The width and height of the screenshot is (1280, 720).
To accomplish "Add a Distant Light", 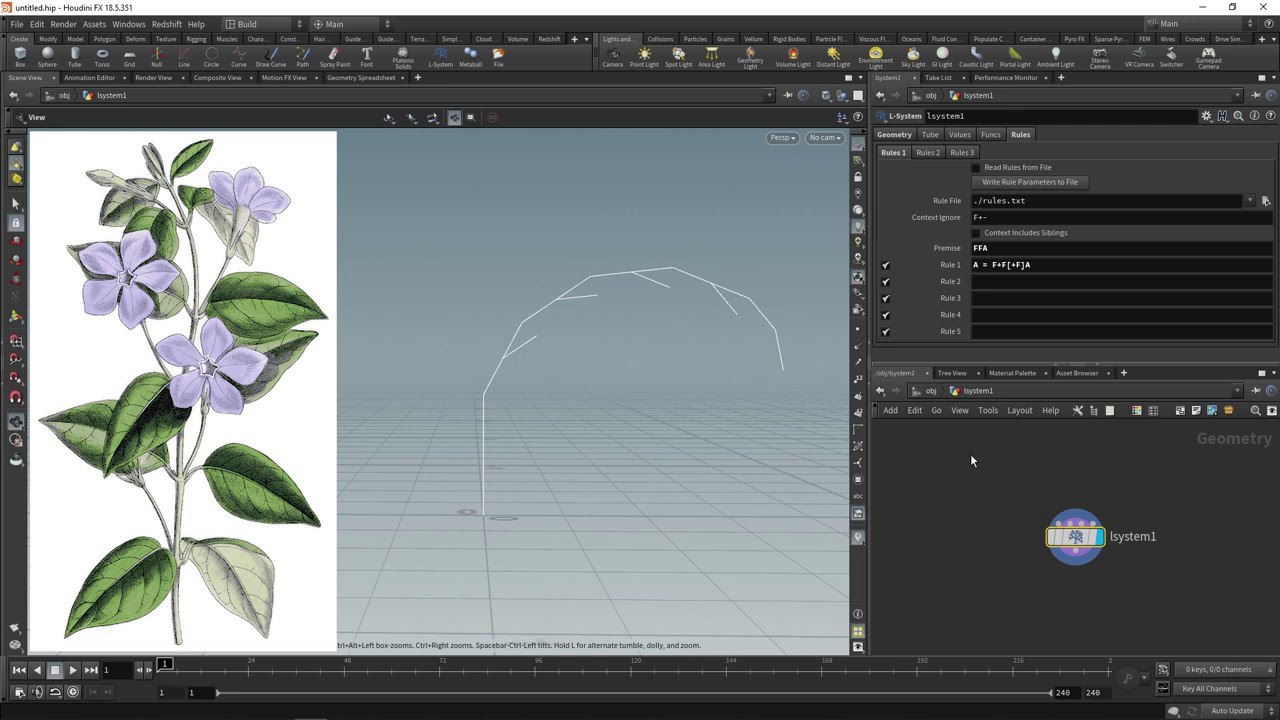I will pyautogui.click(x=833, y=57).
